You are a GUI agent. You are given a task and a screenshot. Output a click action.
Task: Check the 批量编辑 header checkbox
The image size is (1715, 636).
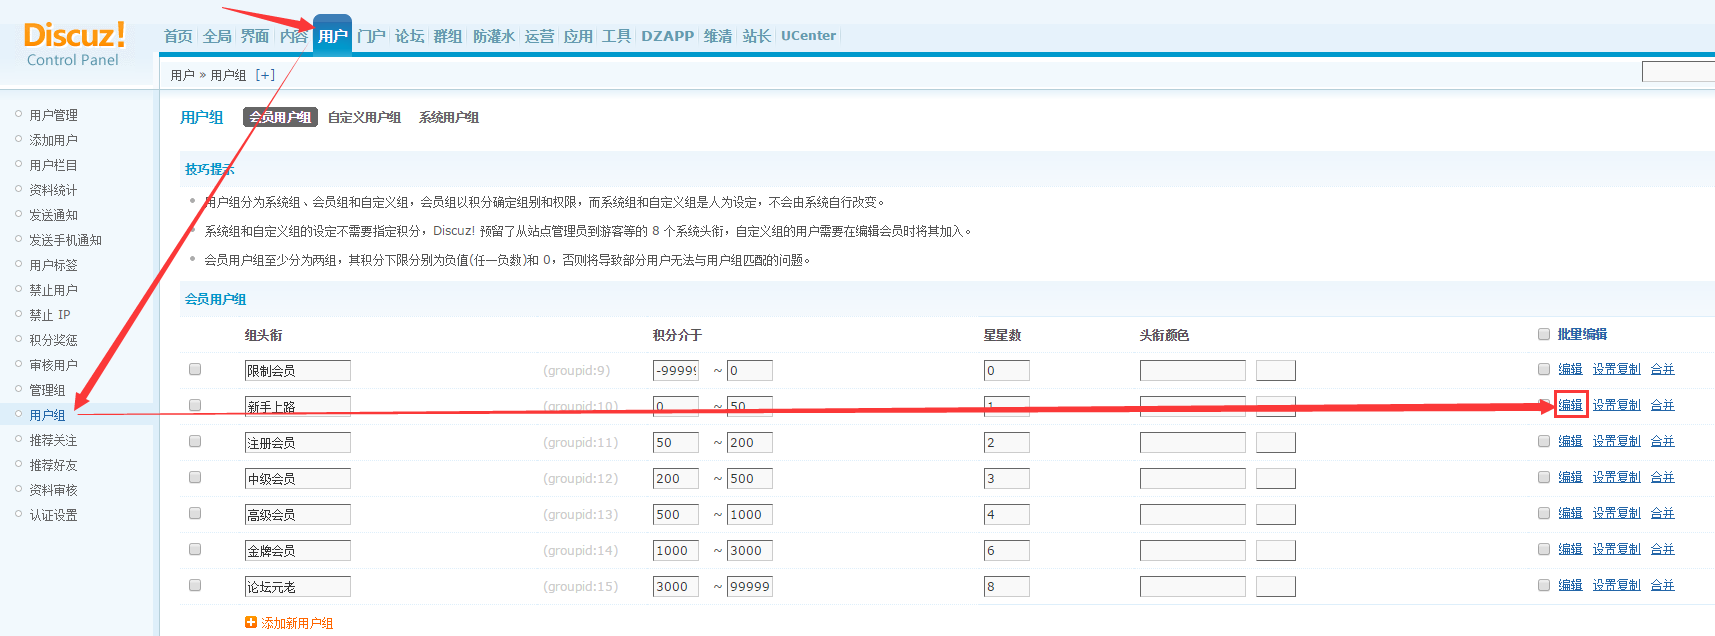coord(1544,334)
